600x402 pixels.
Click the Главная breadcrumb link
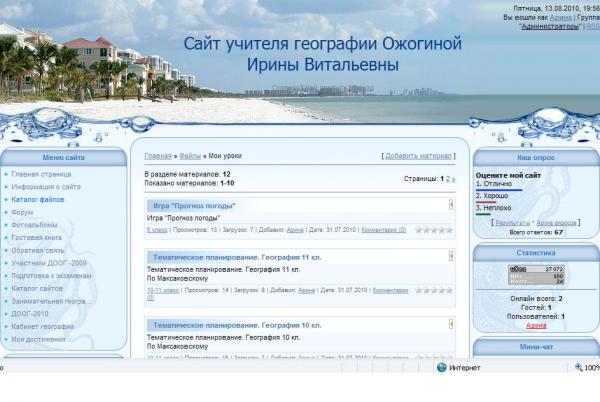[x=158, y=156]
